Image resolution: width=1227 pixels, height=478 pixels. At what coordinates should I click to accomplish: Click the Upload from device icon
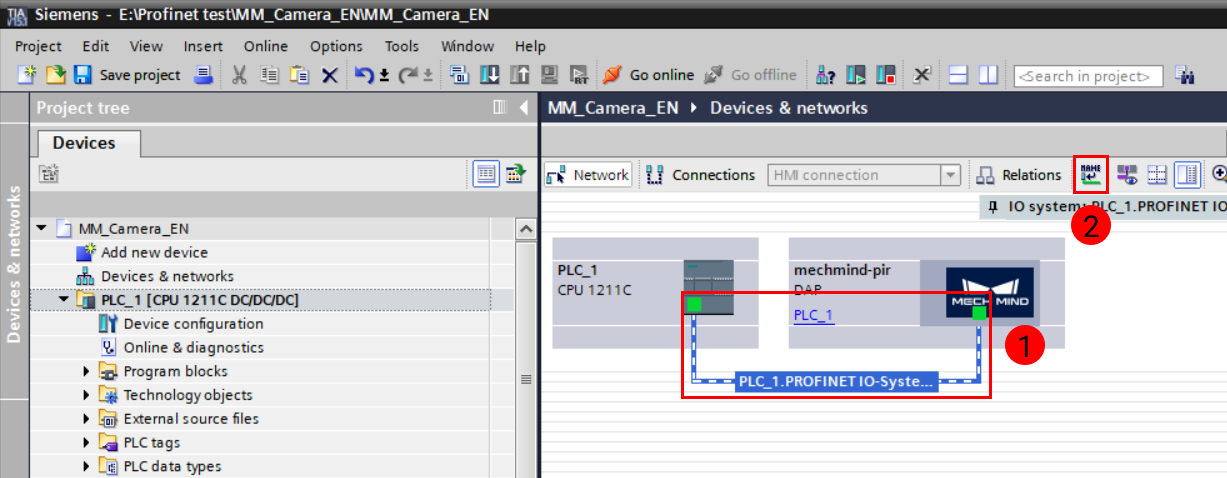(x=519, y=75)
